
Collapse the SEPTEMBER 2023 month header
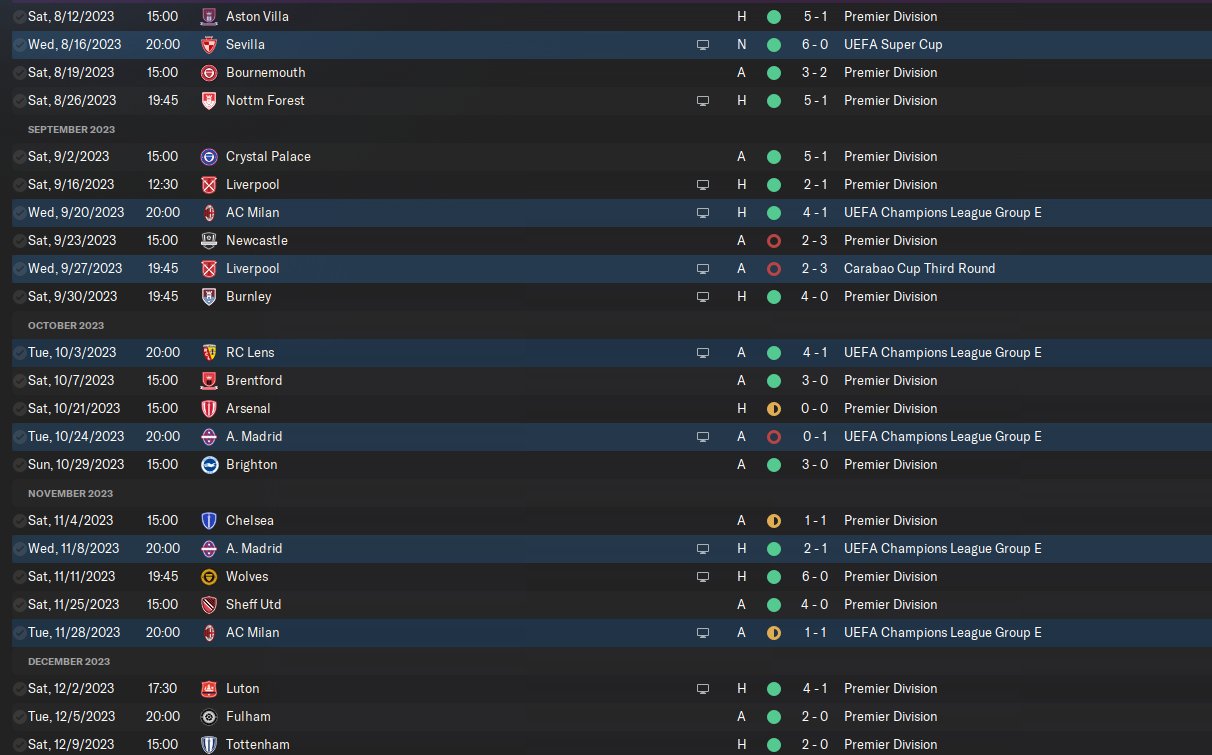[x=71, y=130]
